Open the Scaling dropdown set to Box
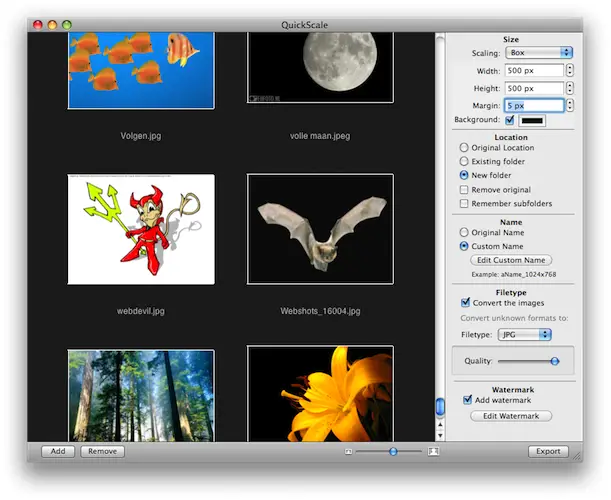The width and height of the screenshot is (611, 500). pos(539,52)
